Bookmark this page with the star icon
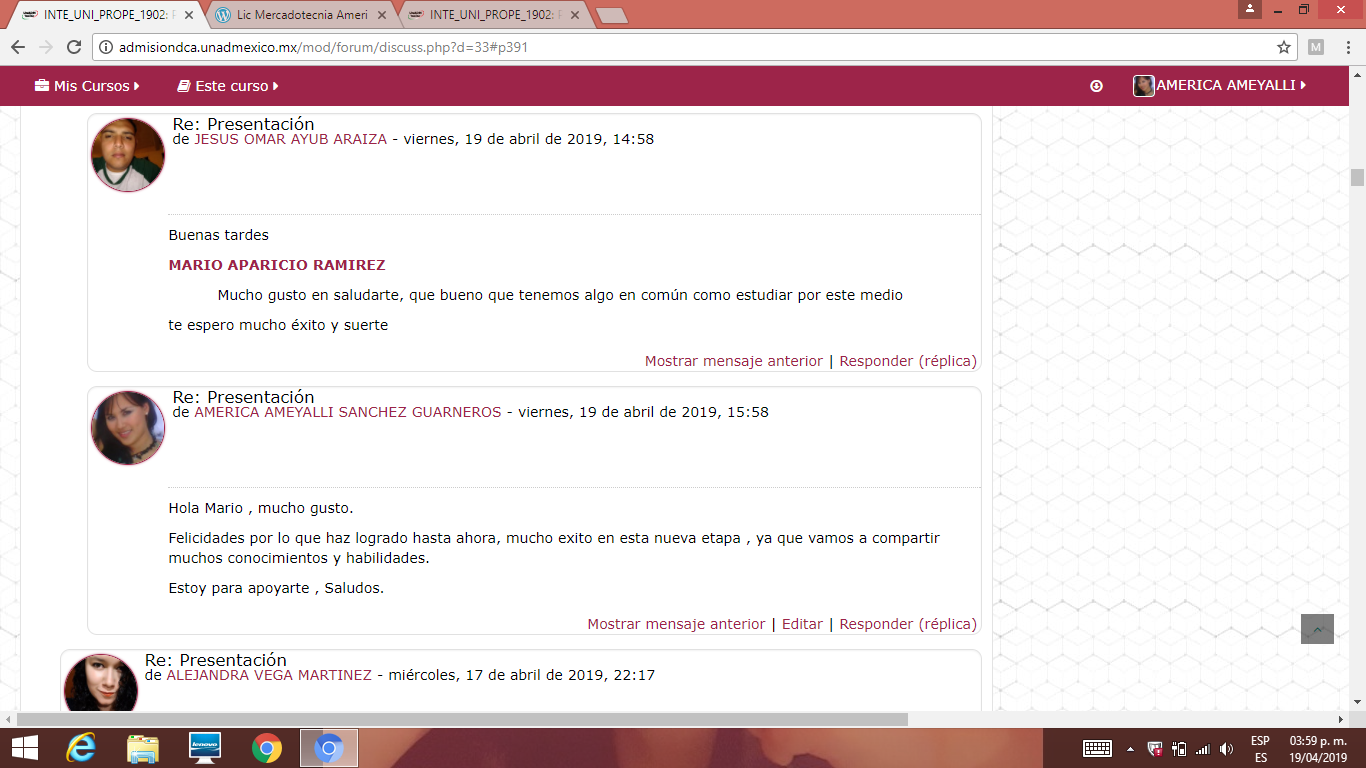The image size is (1366, 768). coord(1284,47)
